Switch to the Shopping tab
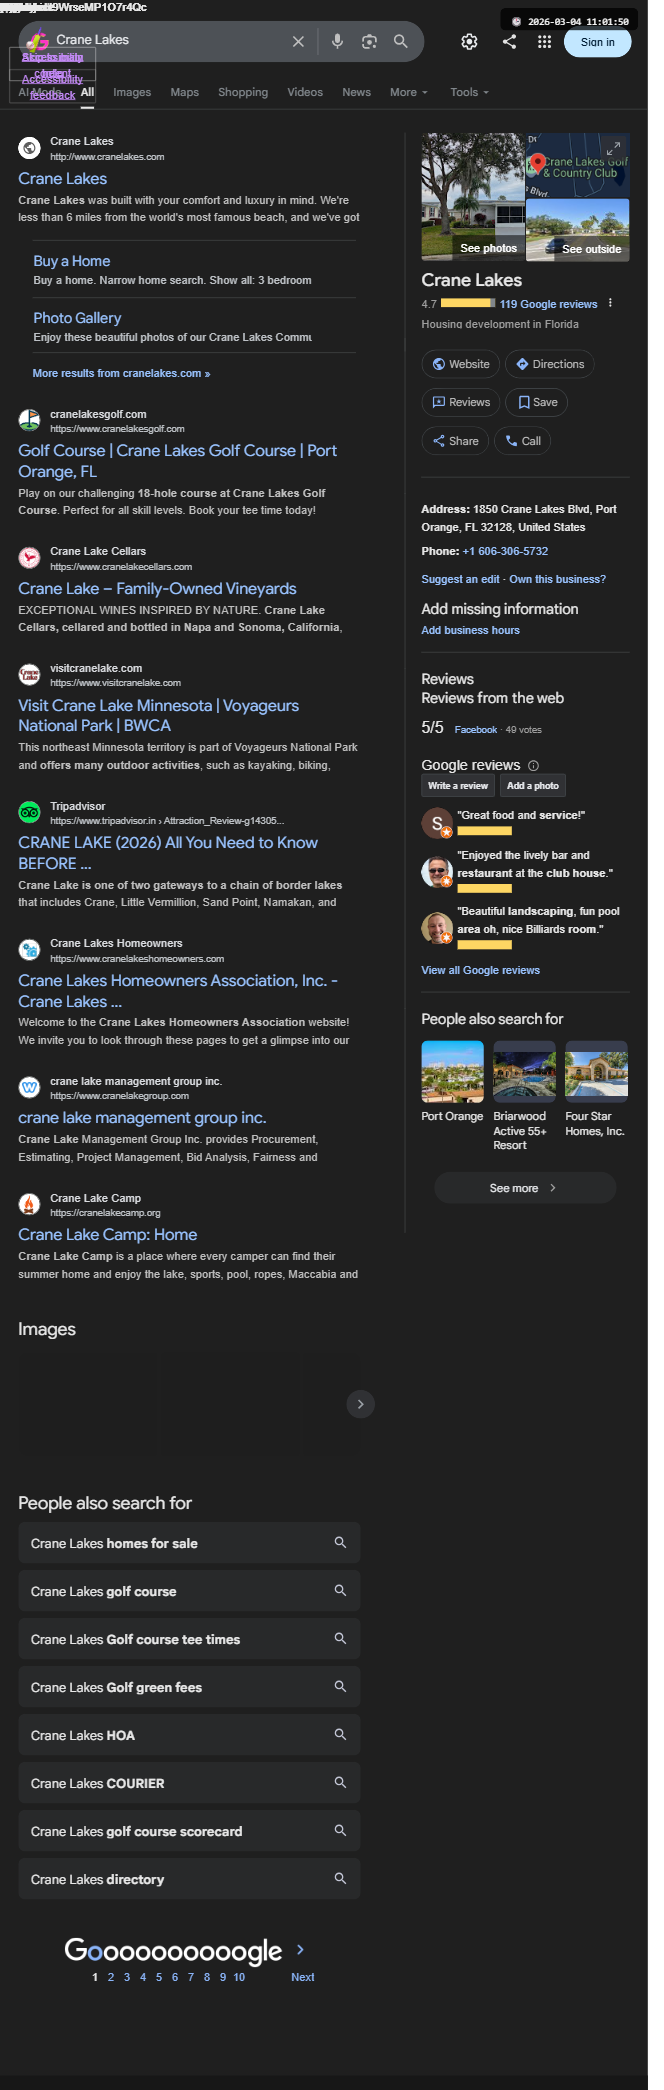The image size is (664, 2090). point(243,92)
